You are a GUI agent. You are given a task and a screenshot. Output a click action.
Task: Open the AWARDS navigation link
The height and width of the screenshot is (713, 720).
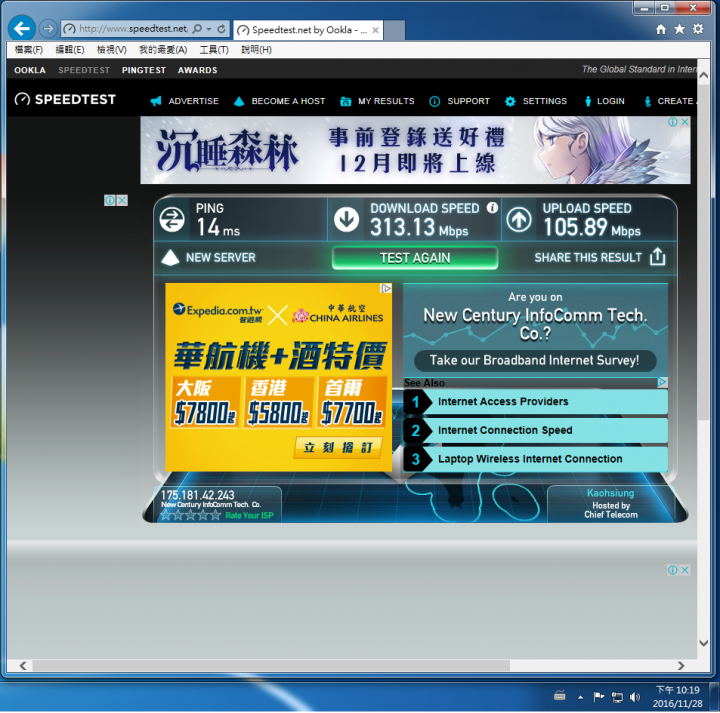(x=197, y=70)
